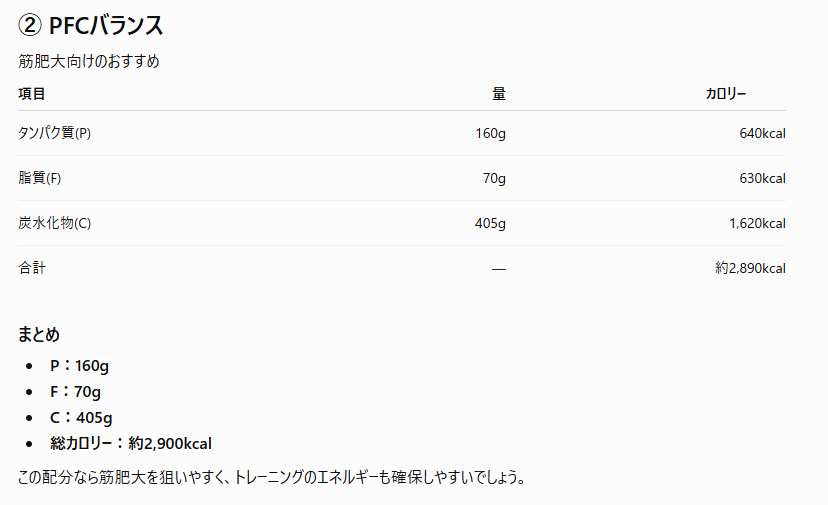Select the P：160g bullet item
Viewport: 828px width, 505px height.
point(79,366)
